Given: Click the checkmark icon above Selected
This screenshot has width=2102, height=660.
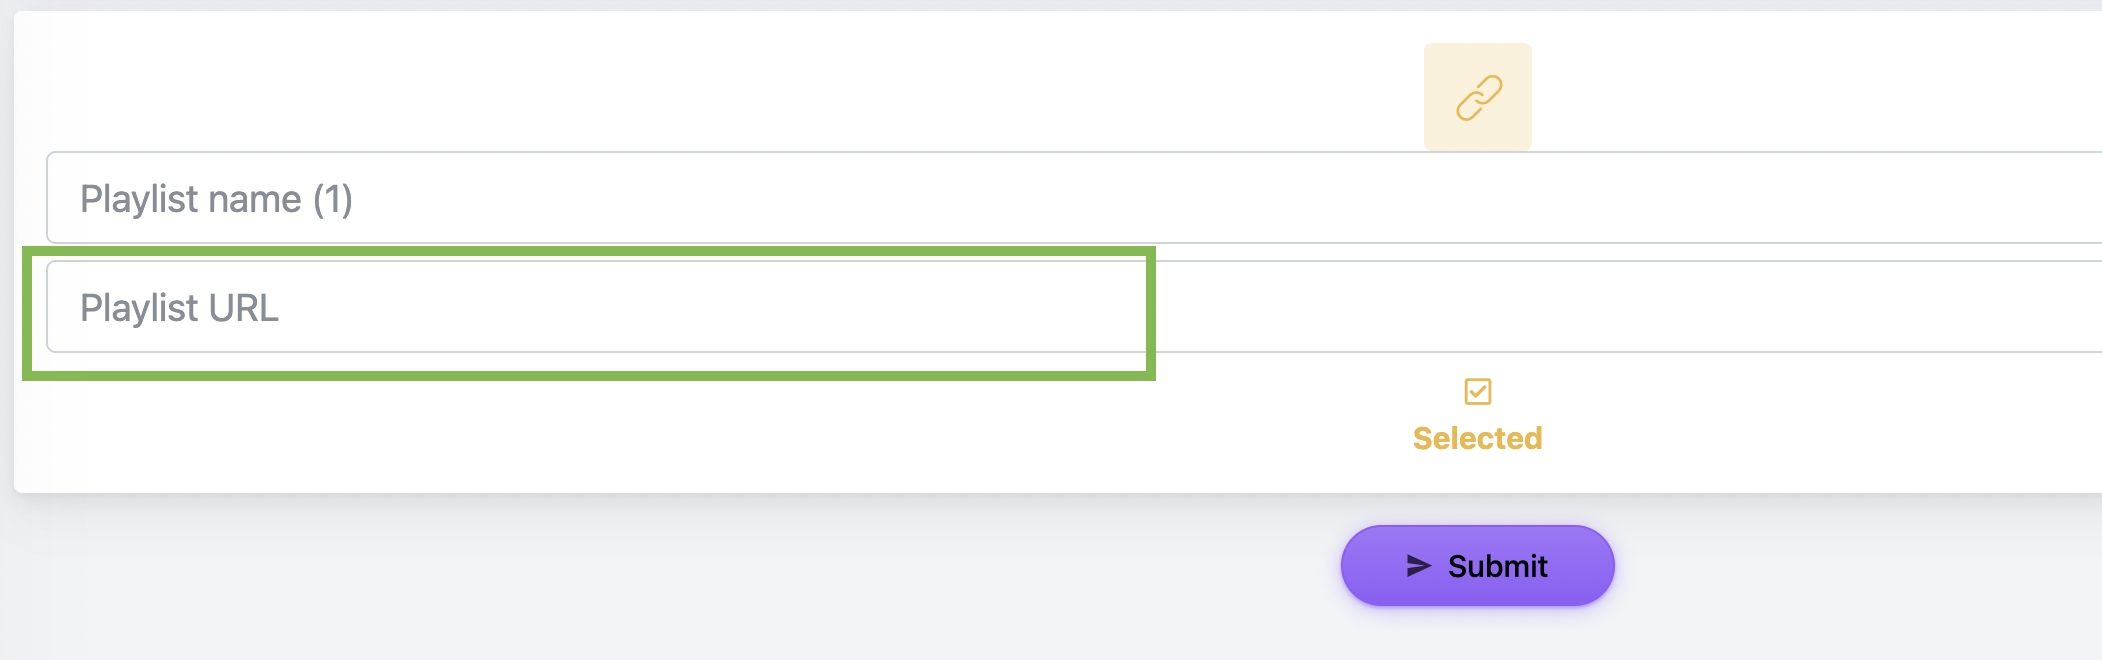Looking at the screenshot, I should point(1477,391).
